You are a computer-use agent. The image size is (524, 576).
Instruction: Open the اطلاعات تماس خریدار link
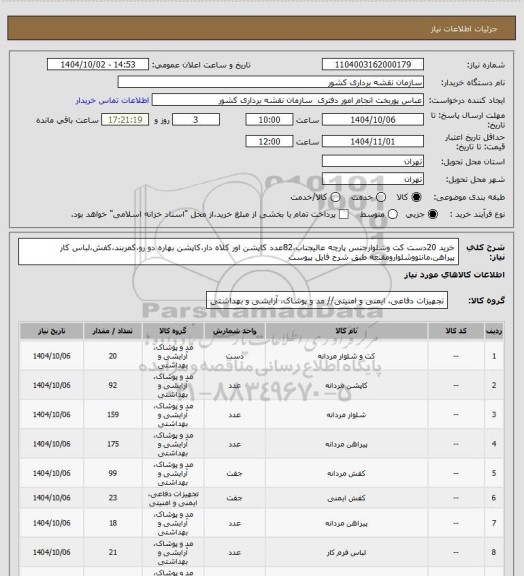(112, 100)
